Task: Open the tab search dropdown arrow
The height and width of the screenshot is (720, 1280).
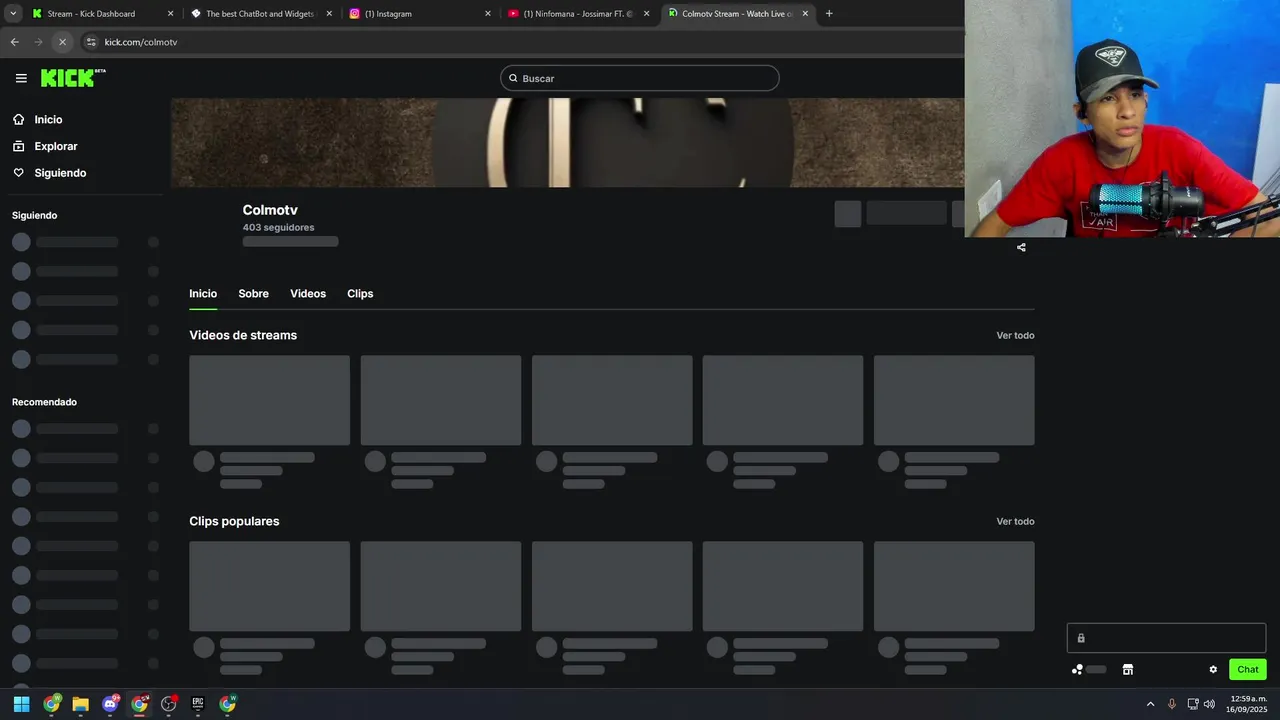Action: (12, 14)
